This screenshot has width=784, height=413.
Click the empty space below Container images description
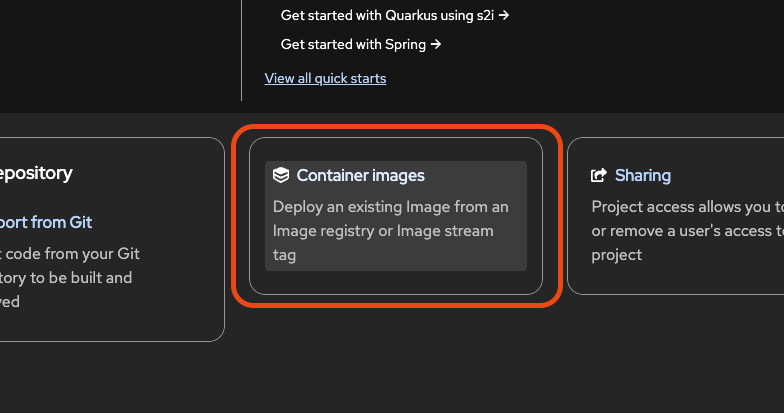click(x=396, y=282)
